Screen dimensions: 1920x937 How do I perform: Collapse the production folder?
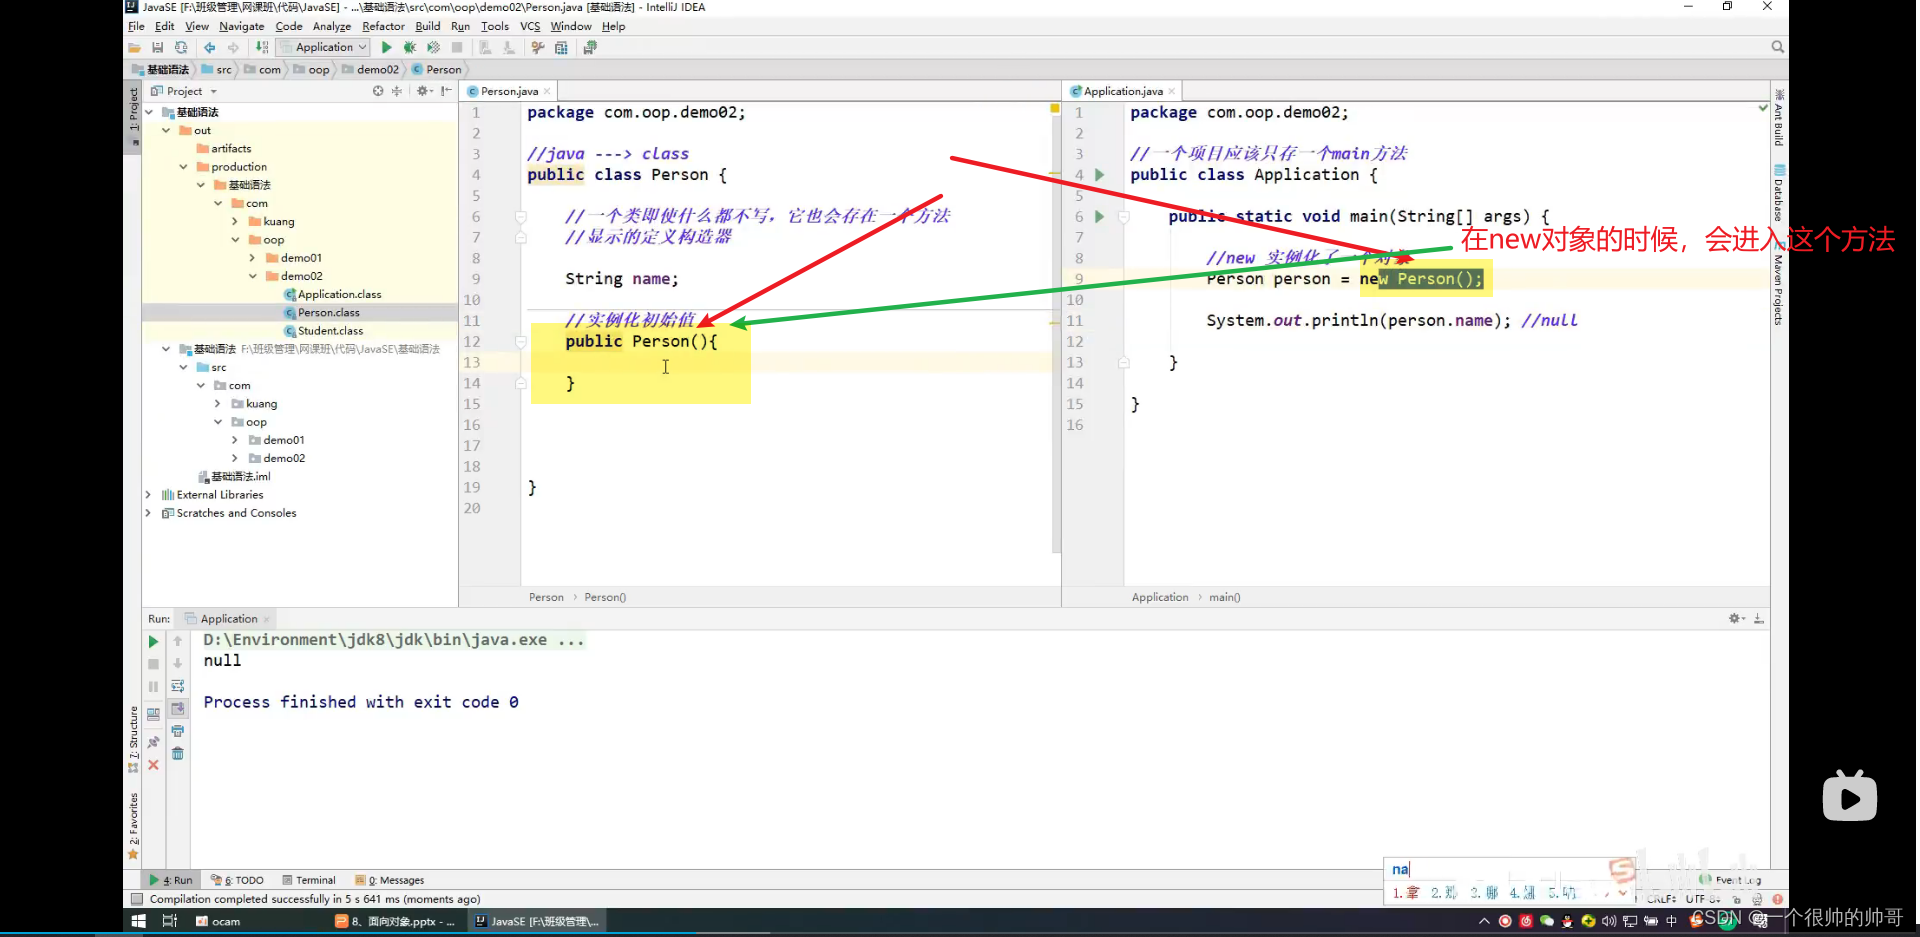pyautogui.click(x=184, y=167)
